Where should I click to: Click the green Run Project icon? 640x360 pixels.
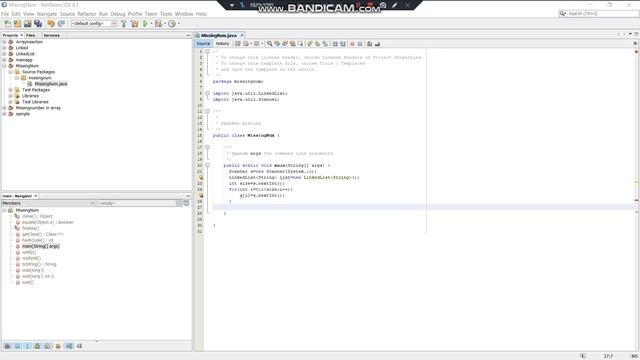tap(145, 24)
